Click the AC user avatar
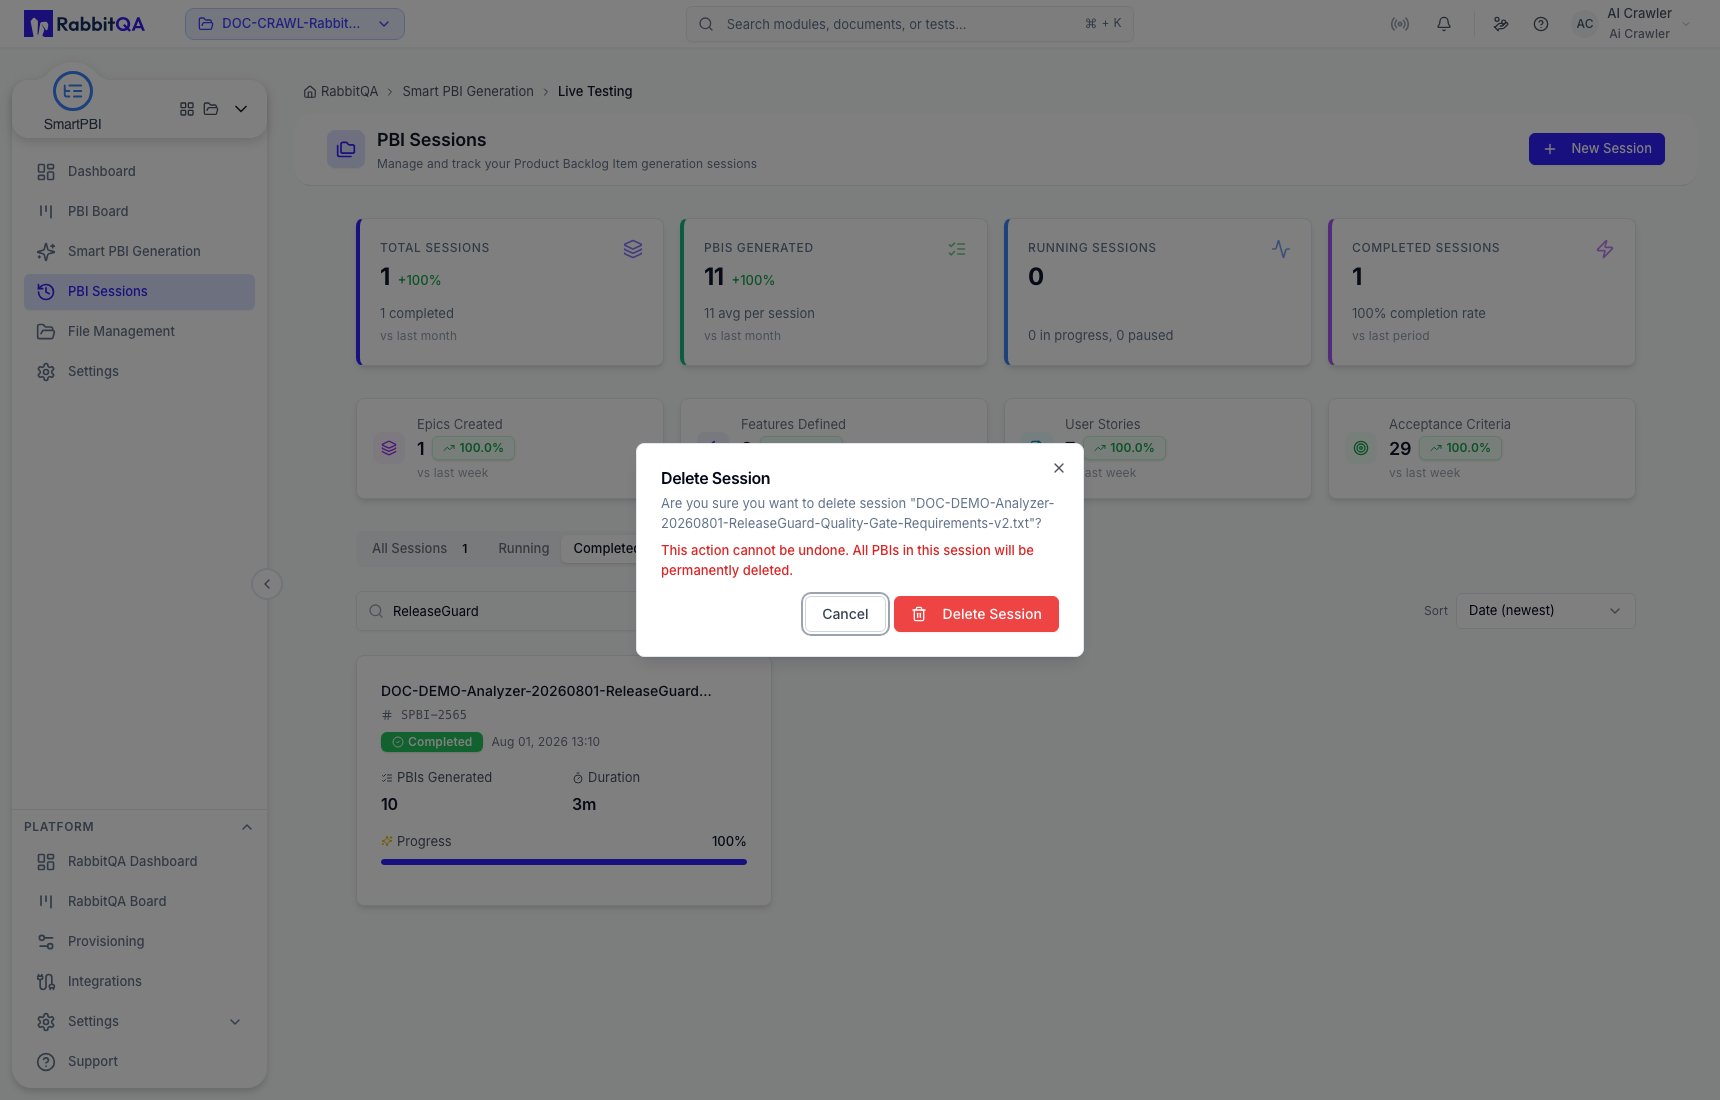The height and width of the screenshot is (1100, 1720). click(1585, 24)
